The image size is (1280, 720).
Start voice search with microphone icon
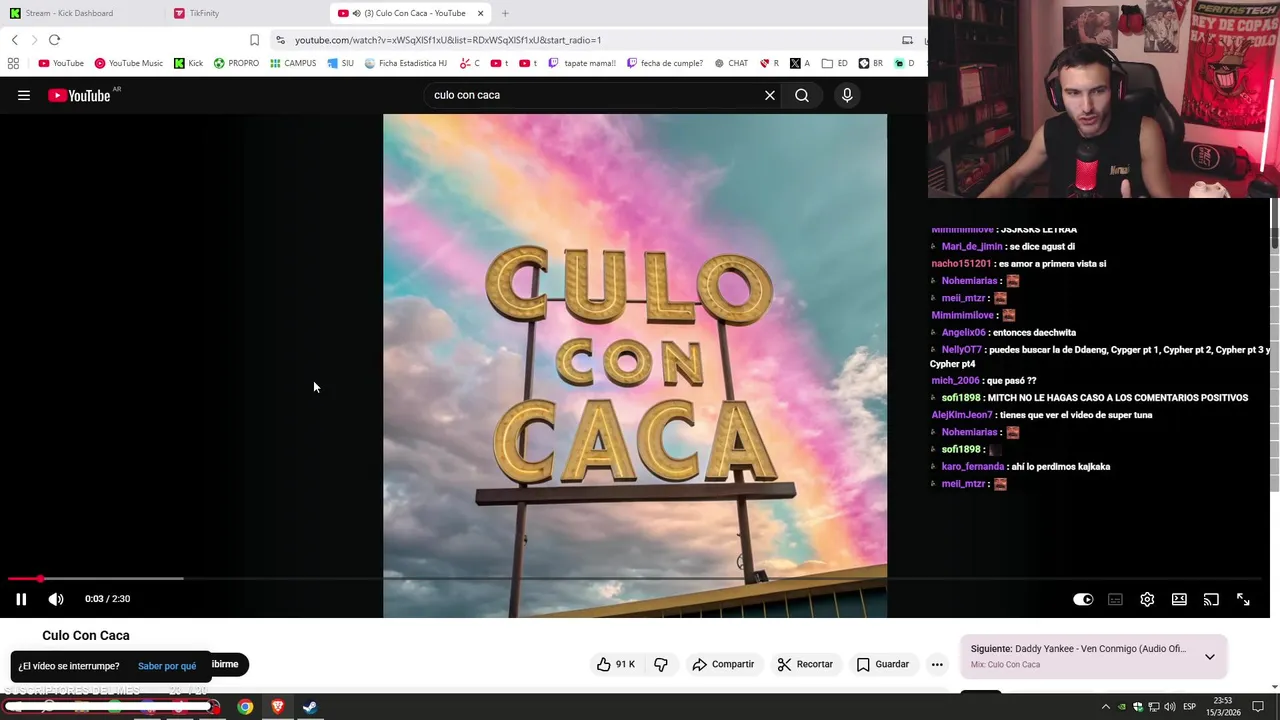847,95
